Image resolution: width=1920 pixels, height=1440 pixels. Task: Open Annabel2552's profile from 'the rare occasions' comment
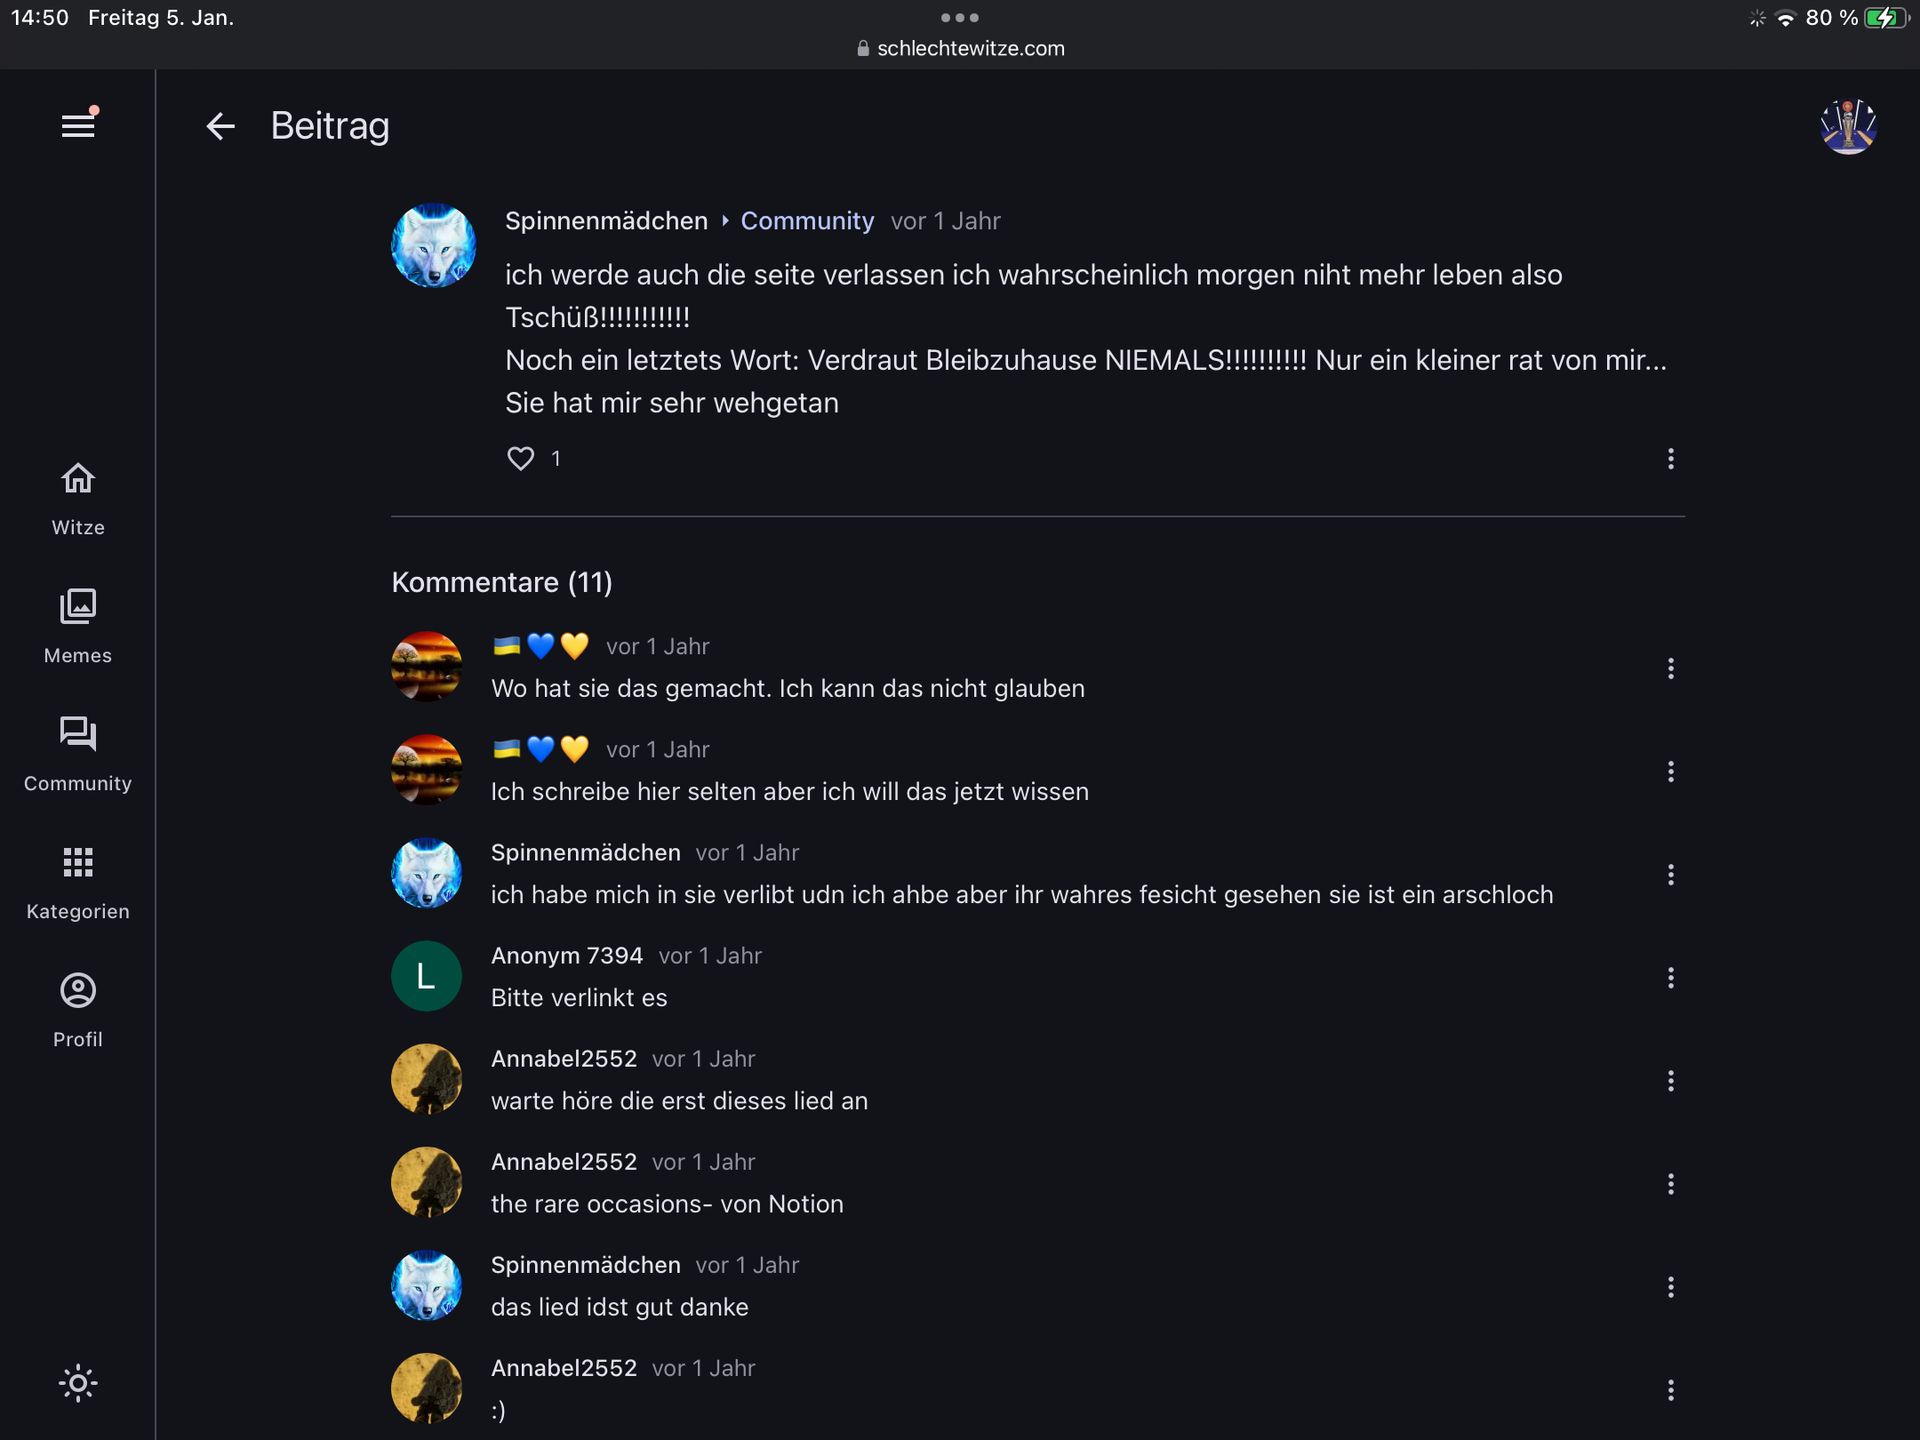click(564, 1162)
